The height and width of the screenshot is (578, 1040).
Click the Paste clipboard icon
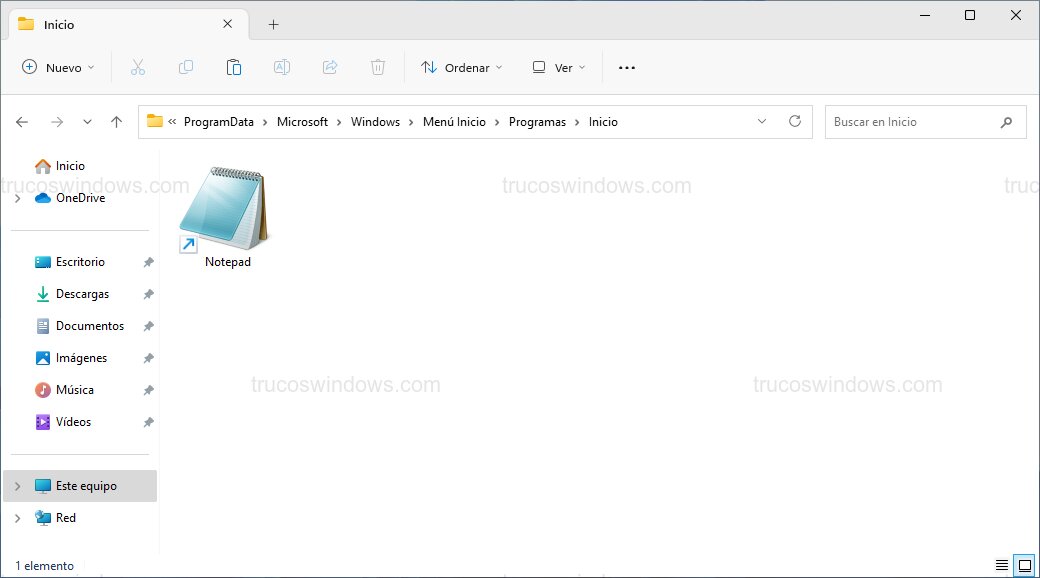coord(234,67)
